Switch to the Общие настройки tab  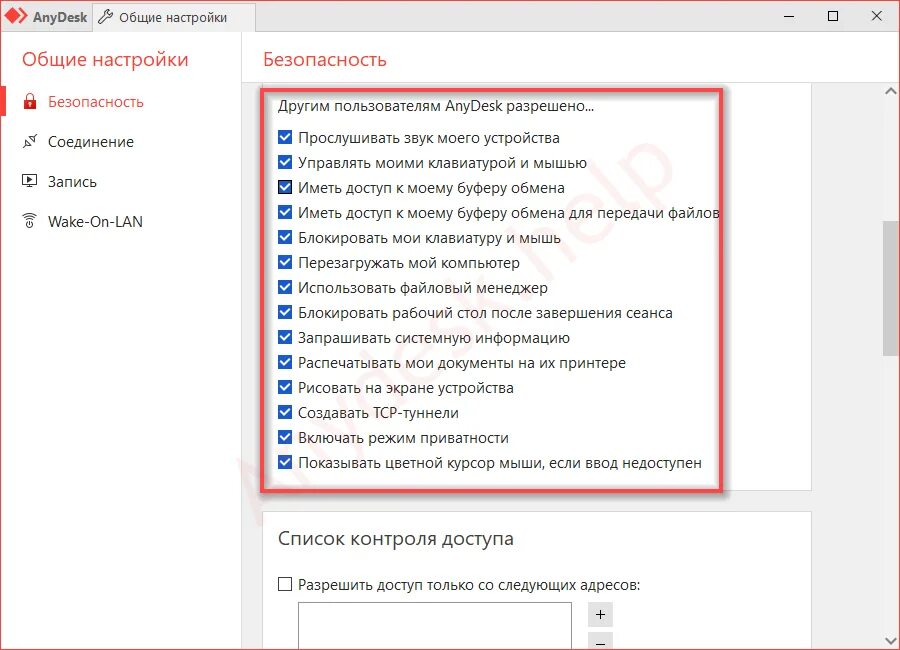pyautogui.click(x=173, y=17)
